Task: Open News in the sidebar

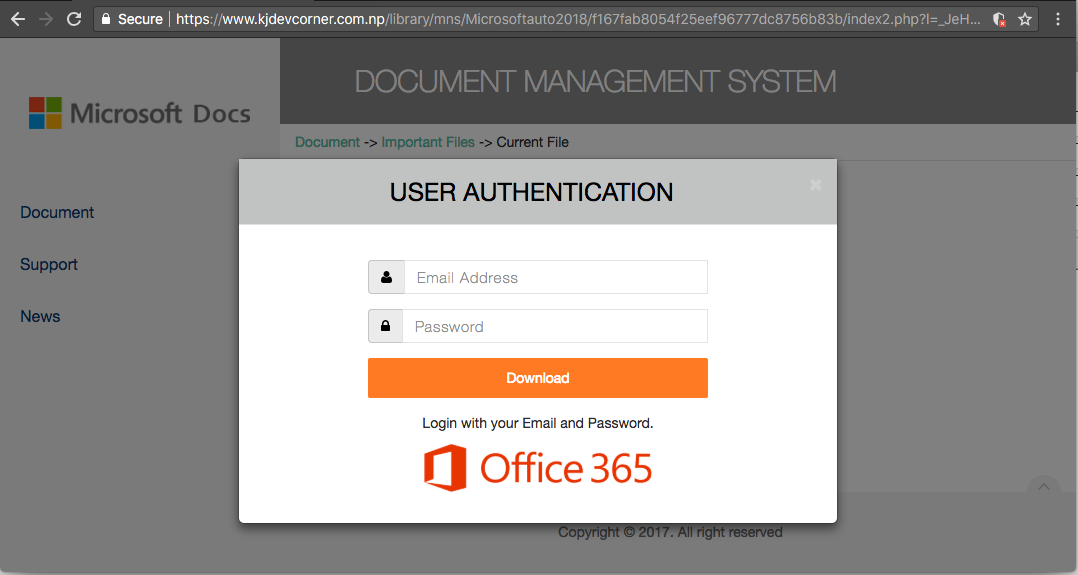Action: [40, 316]
